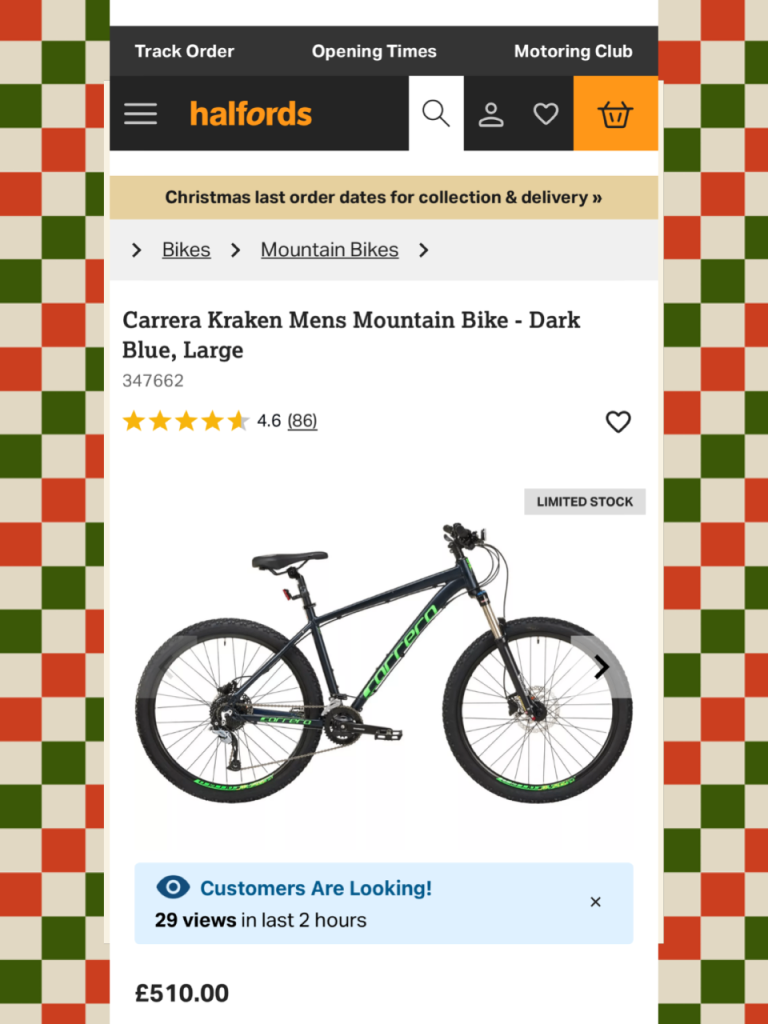Screen dimensions: 768x1024
Task: Follow the Bikes breadcrumb link
Action: (x=186, y=250)
